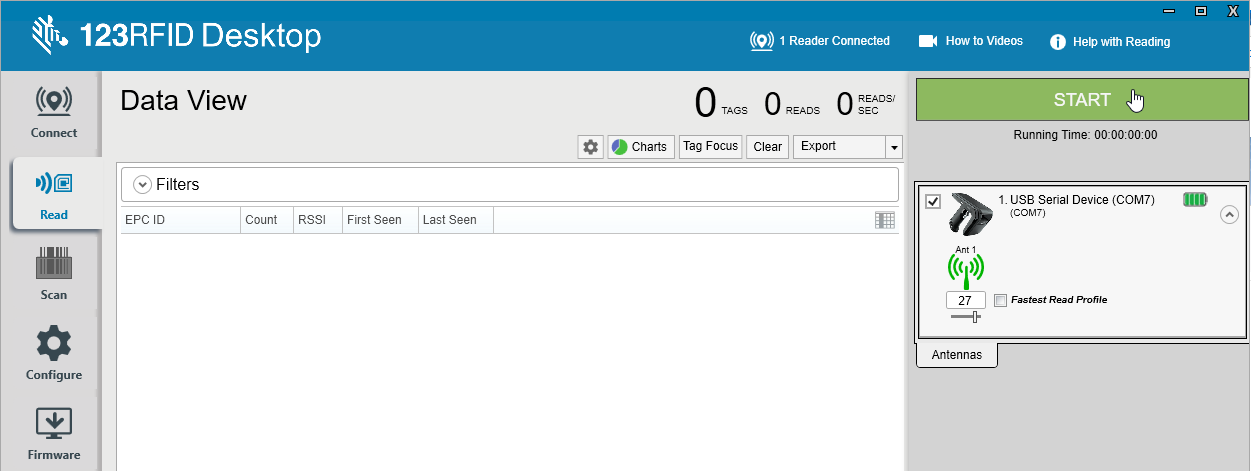Switch to the Read tab

click(x=53, y=193)
